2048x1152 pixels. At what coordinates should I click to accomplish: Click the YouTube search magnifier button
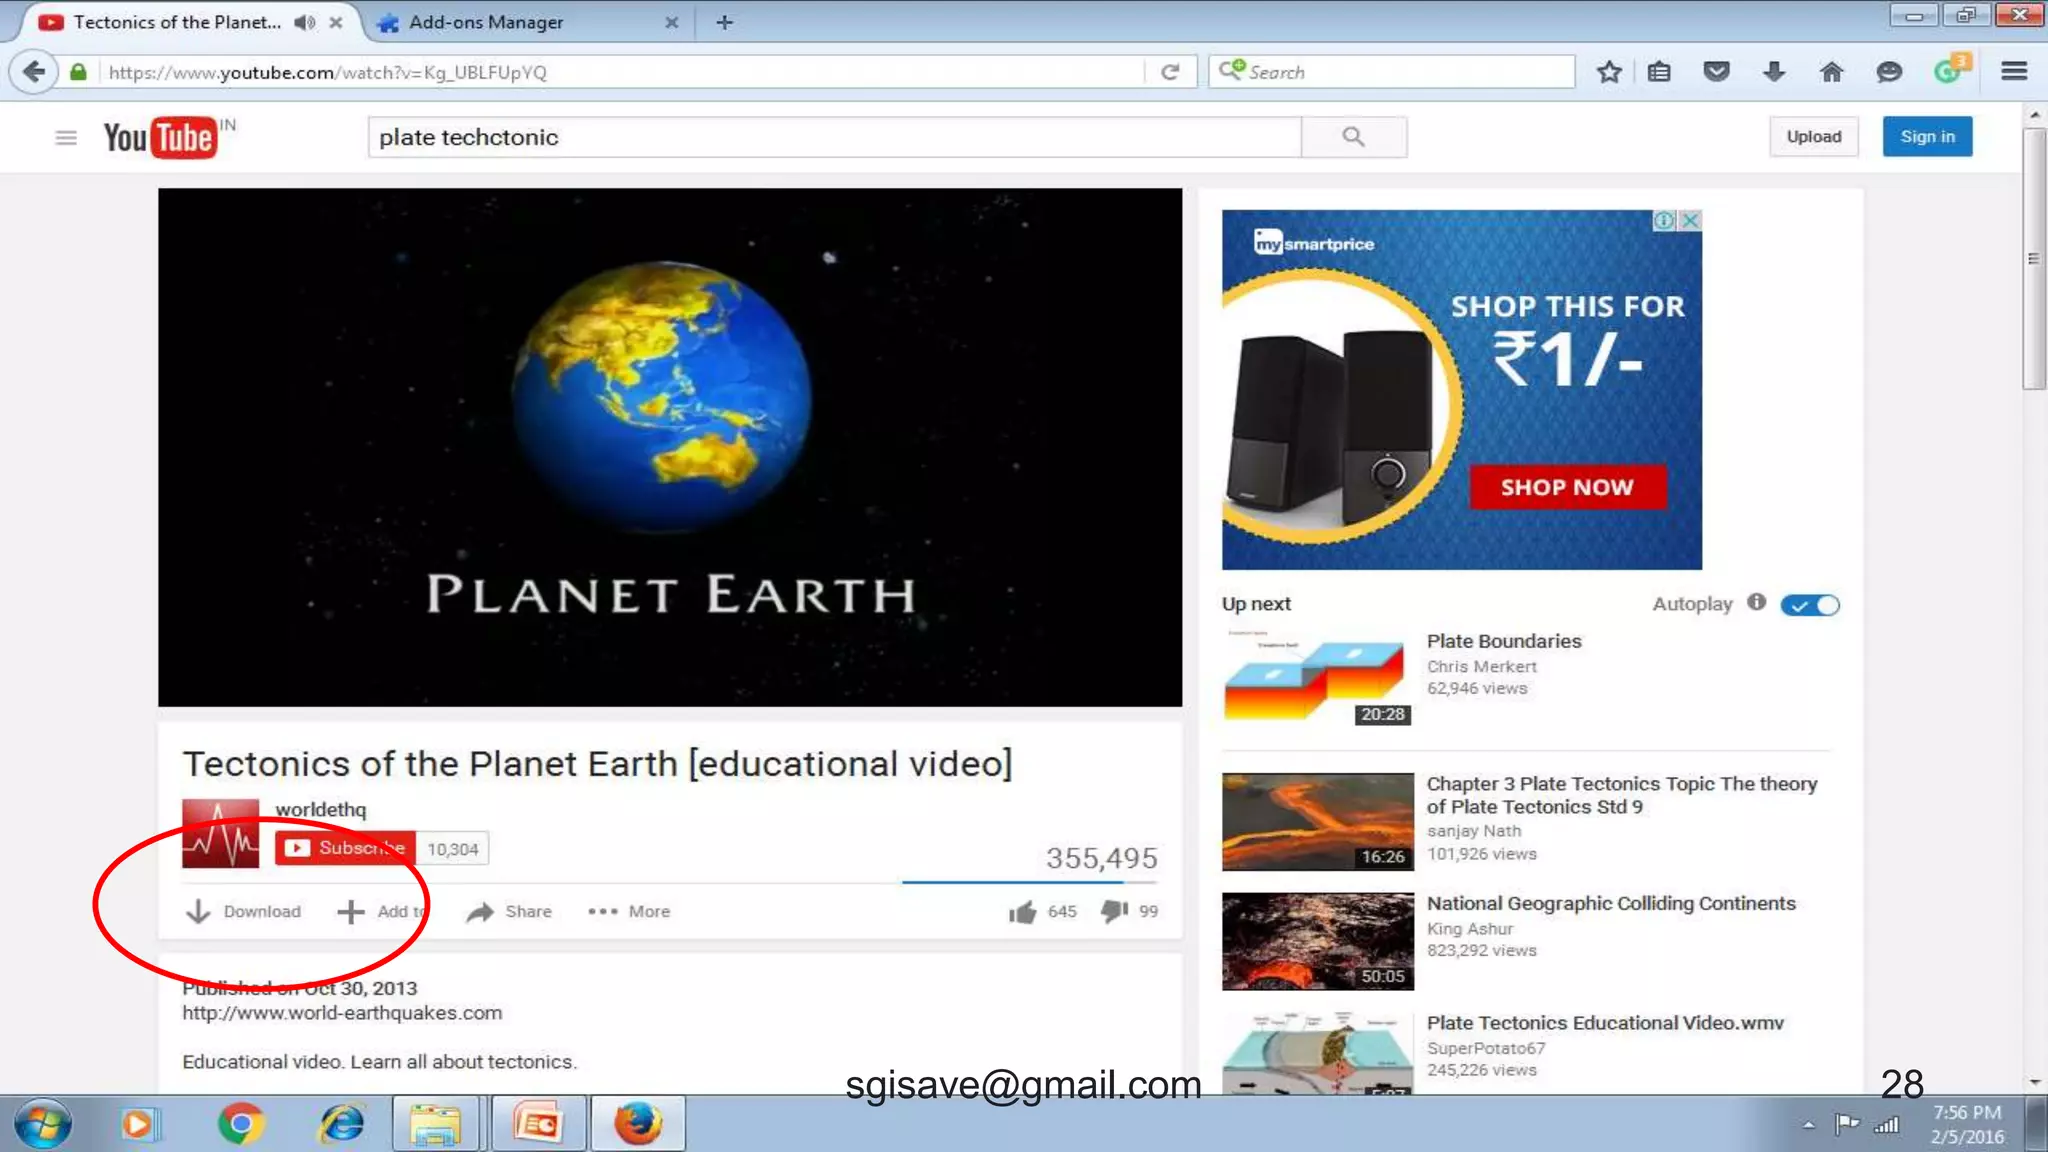pos(1353,137)
